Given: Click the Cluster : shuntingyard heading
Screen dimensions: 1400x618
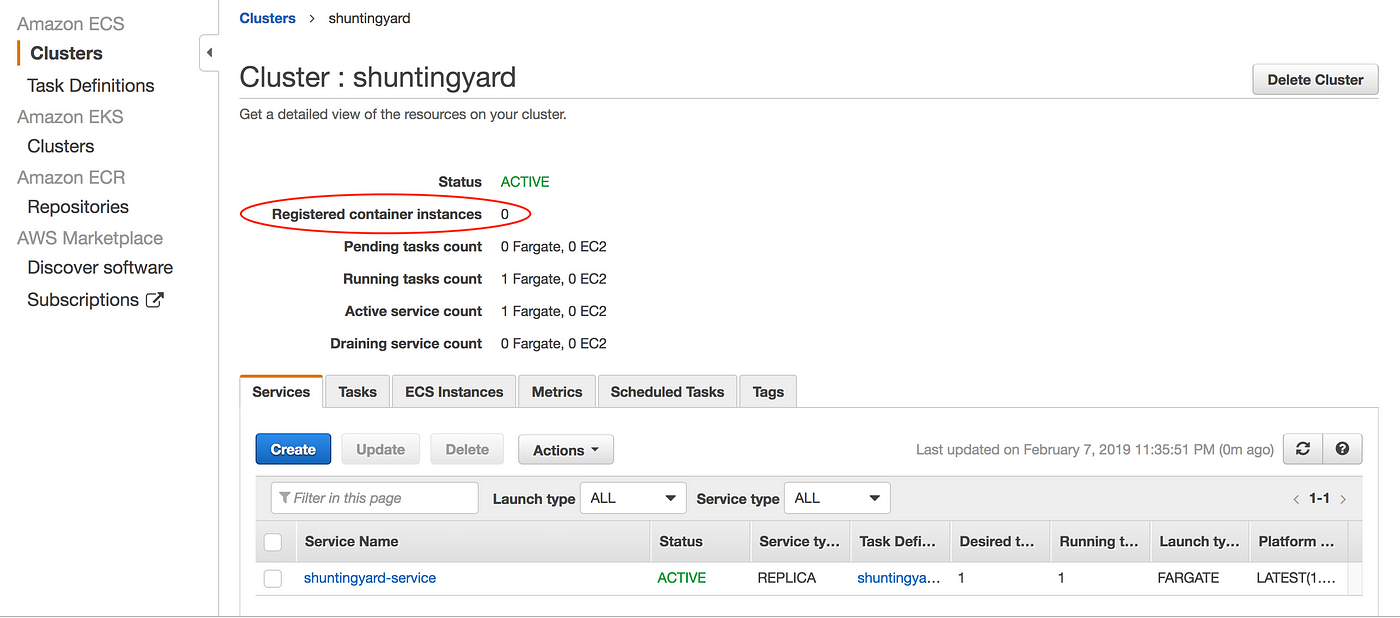Looking at the screenshot, I should pos(378,77).
